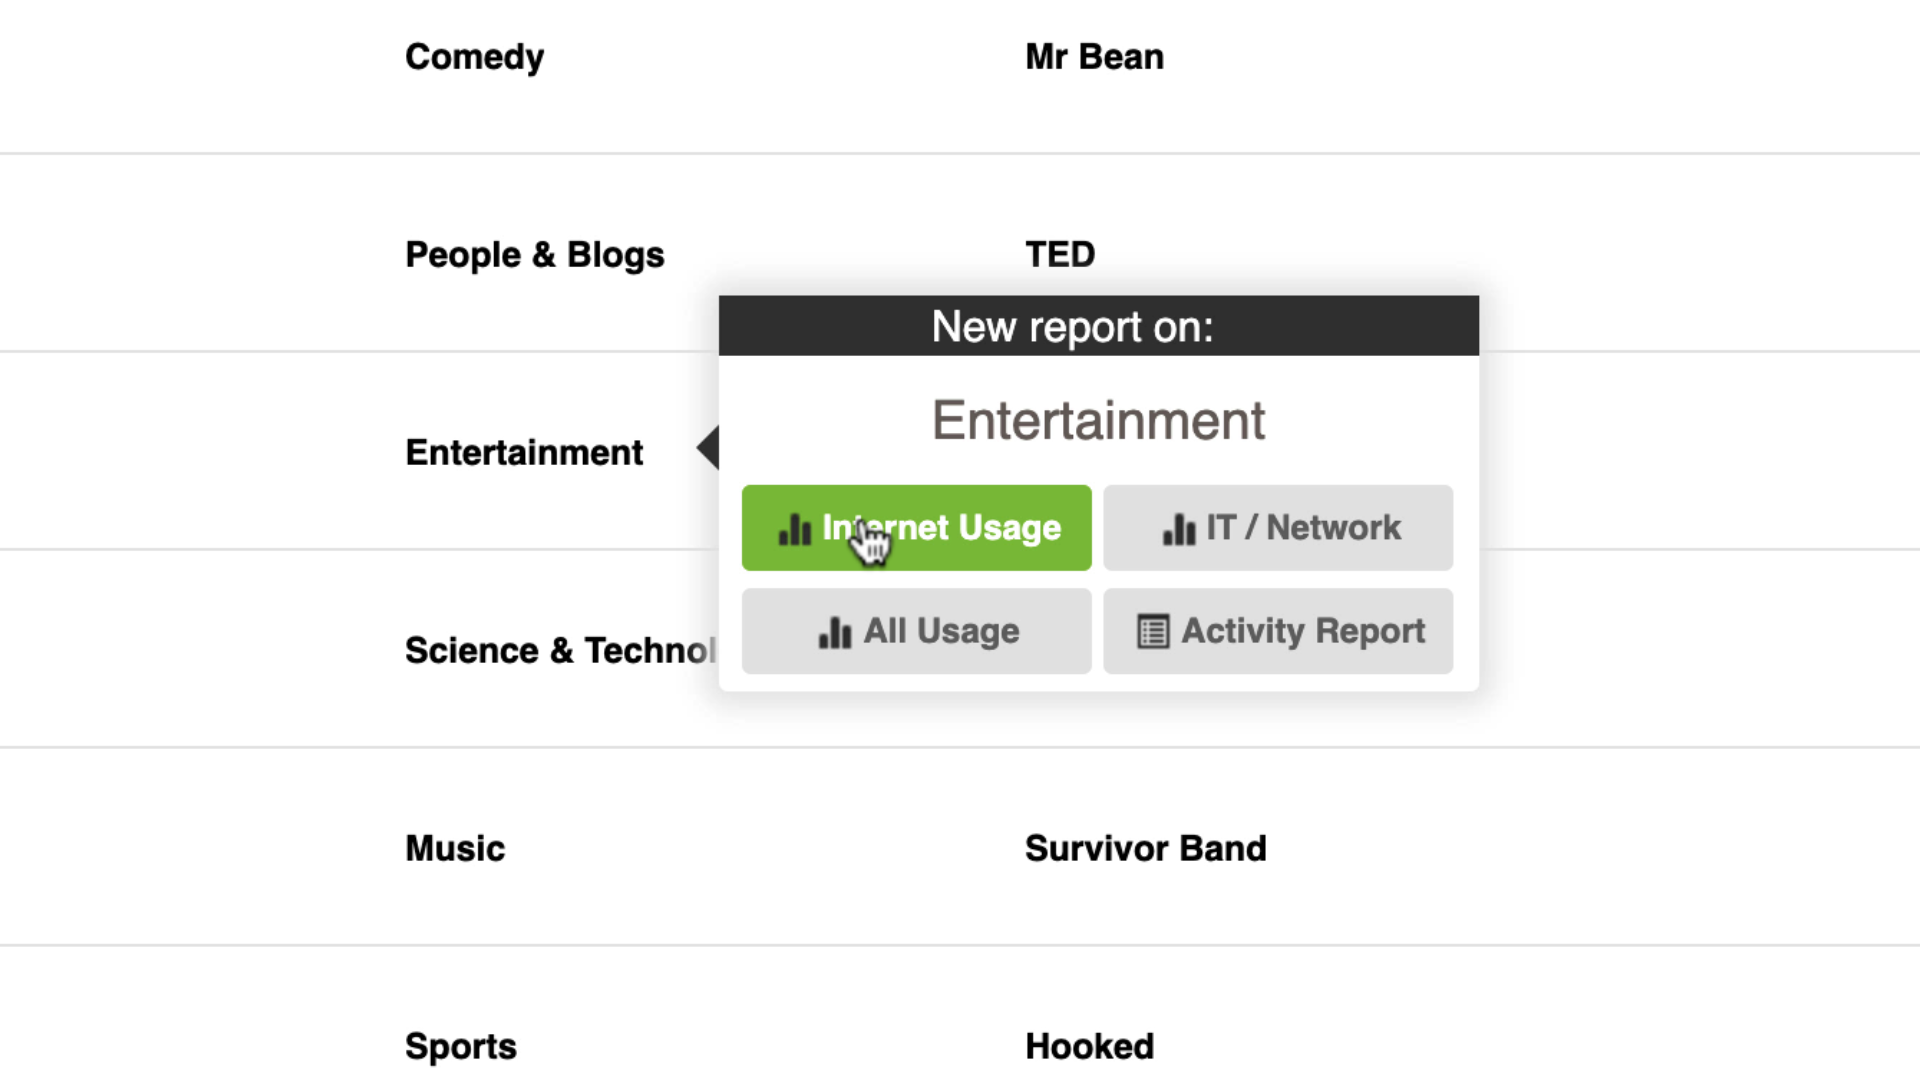The height and width of the screenshot is (1080, 1920).
Task: Select the Music category row
Action: [454, 847]
